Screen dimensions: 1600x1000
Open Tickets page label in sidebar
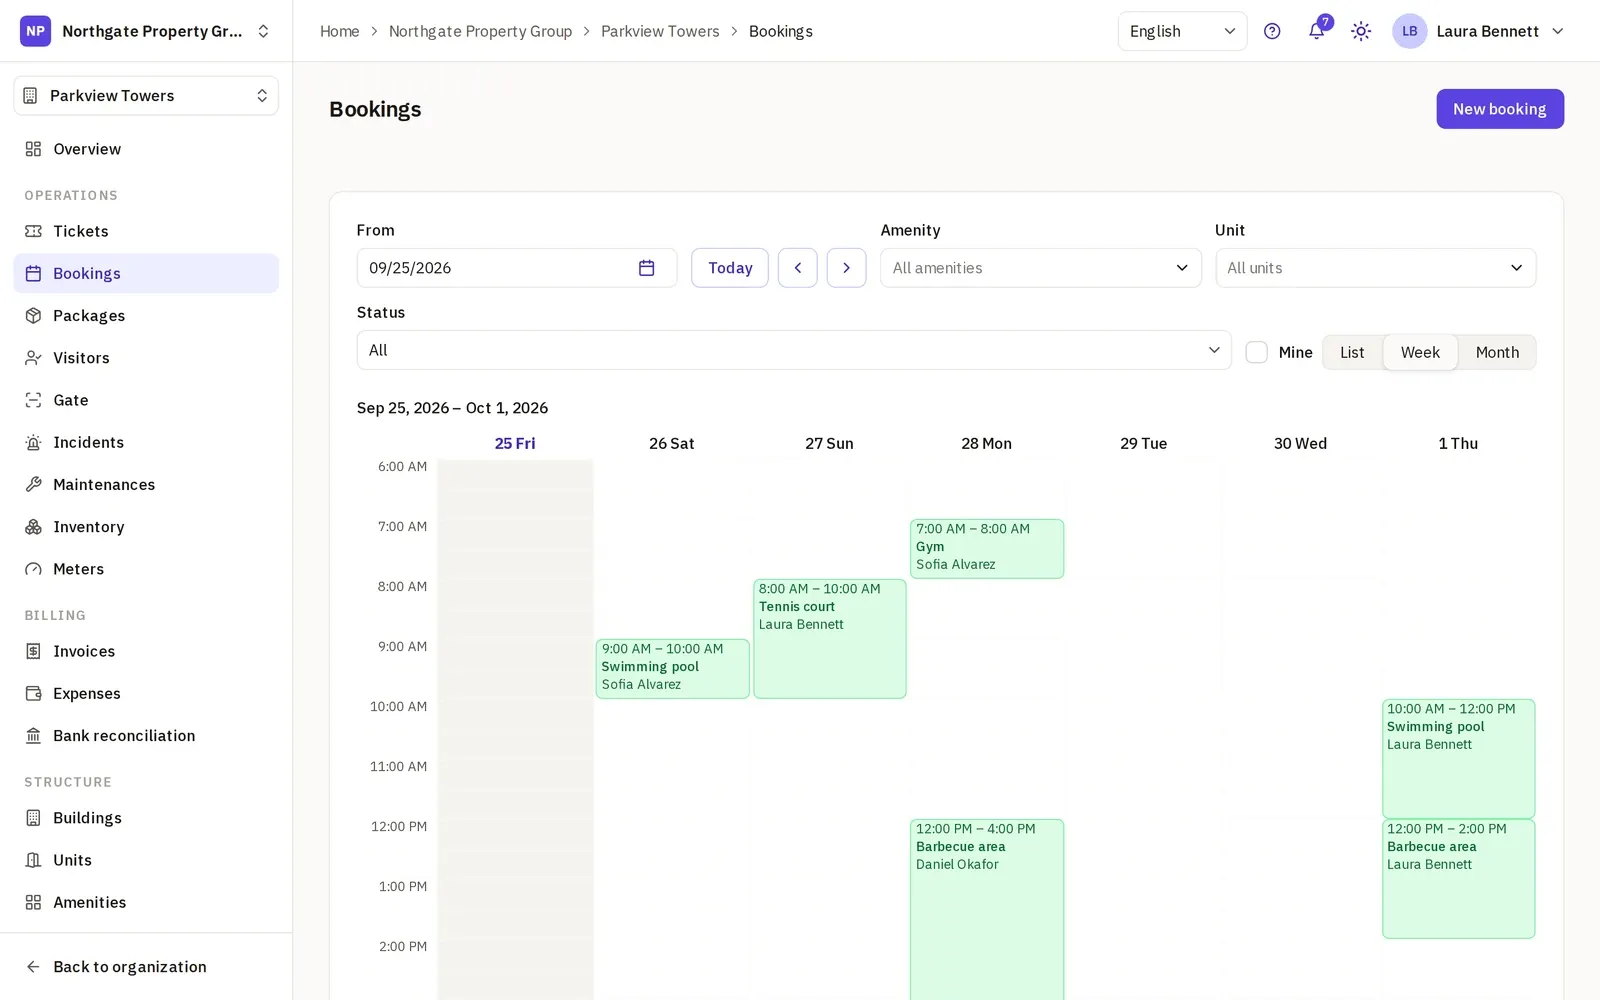(x=81, y=231)
